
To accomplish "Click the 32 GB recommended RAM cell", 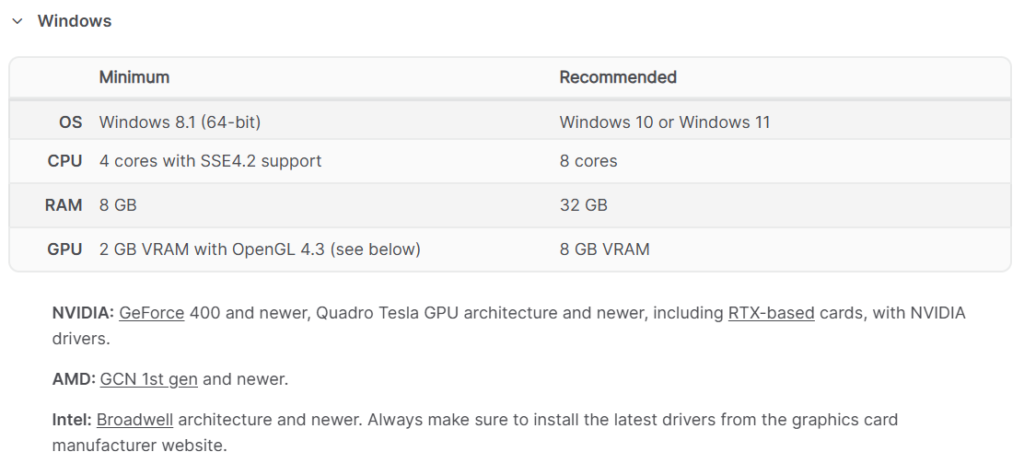I will tap(583, 205).
